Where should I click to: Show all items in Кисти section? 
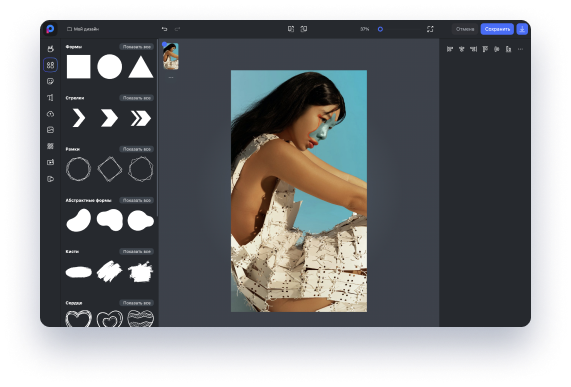click(137, 252)
